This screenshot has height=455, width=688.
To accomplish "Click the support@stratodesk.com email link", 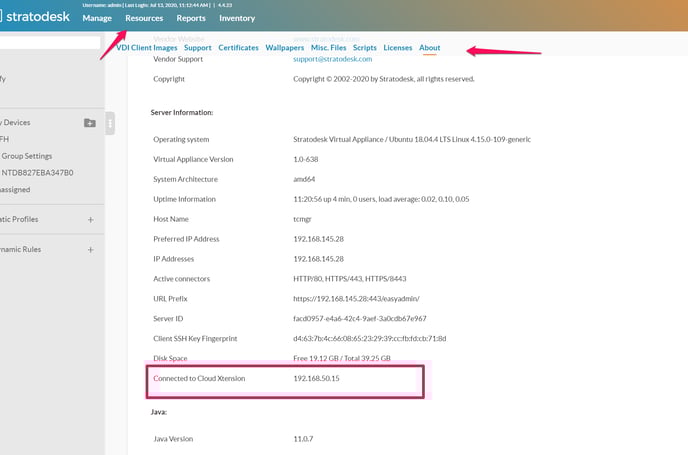I will pyautogui.click(x=332, y=59).
